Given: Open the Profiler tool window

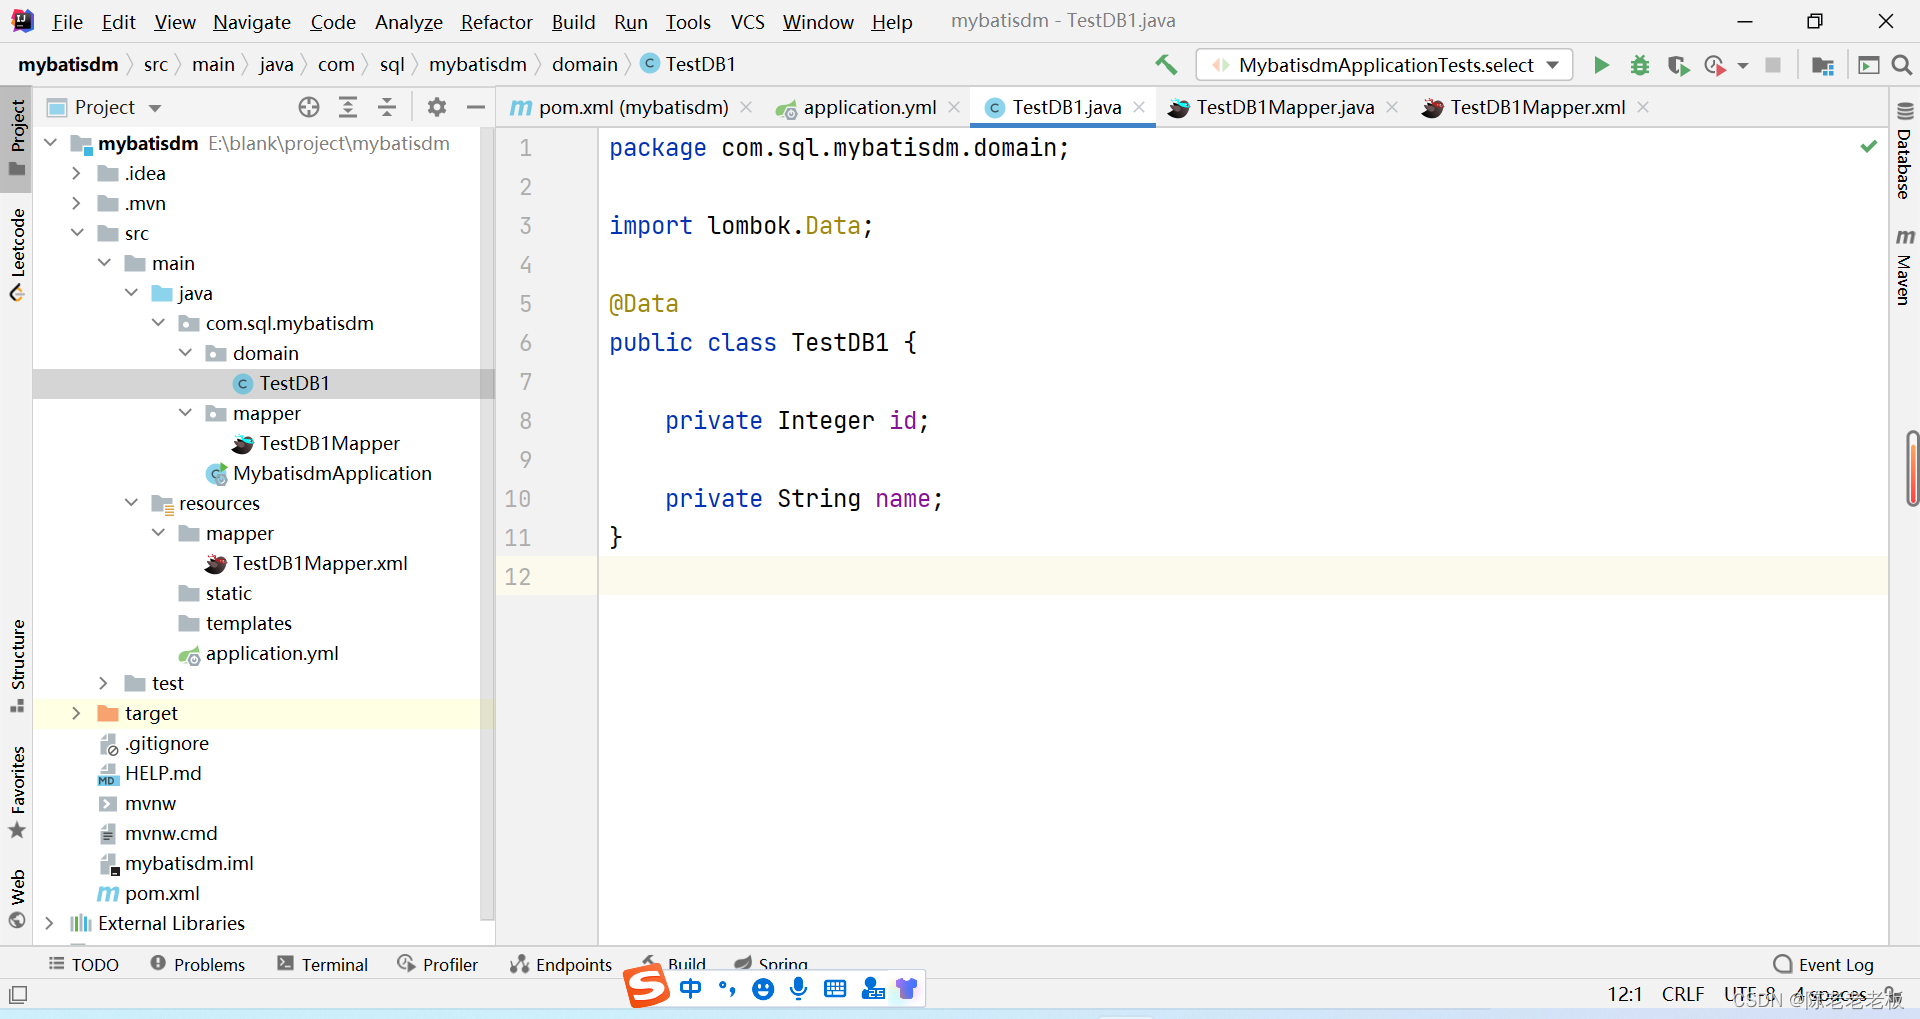Looking at the screenshot, I should pyautogui.click(x=437, y=964).
